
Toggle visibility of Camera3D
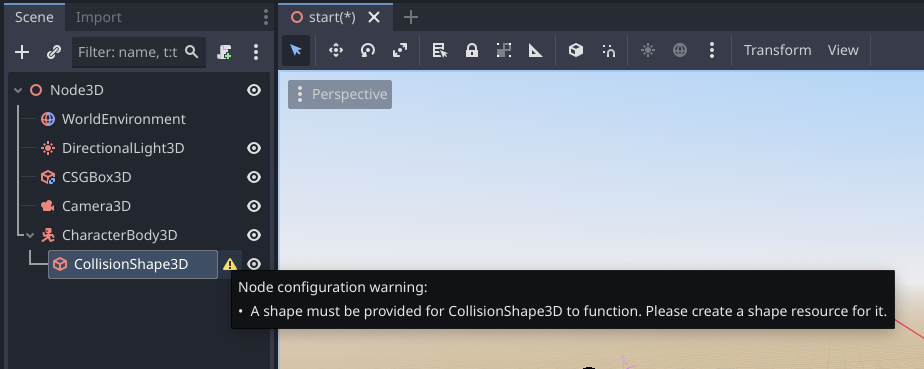click(x=254, y=206)
